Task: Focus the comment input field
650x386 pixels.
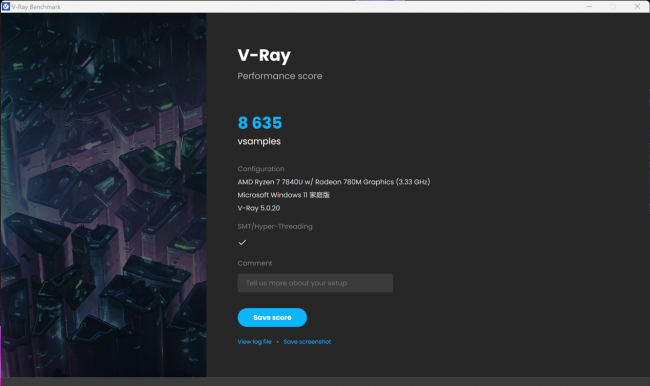Action: click(x=315, y=283)
